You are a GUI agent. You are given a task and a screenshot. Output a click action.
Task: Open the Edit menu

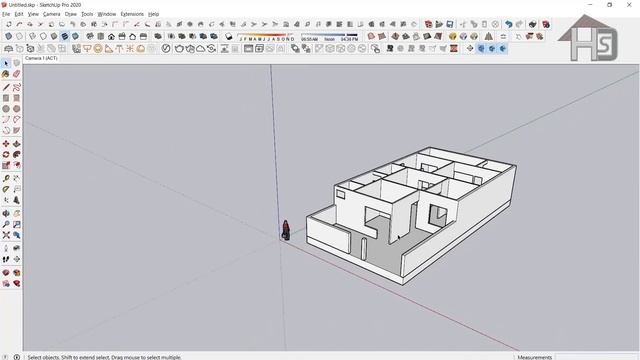[x=19, y=14]
